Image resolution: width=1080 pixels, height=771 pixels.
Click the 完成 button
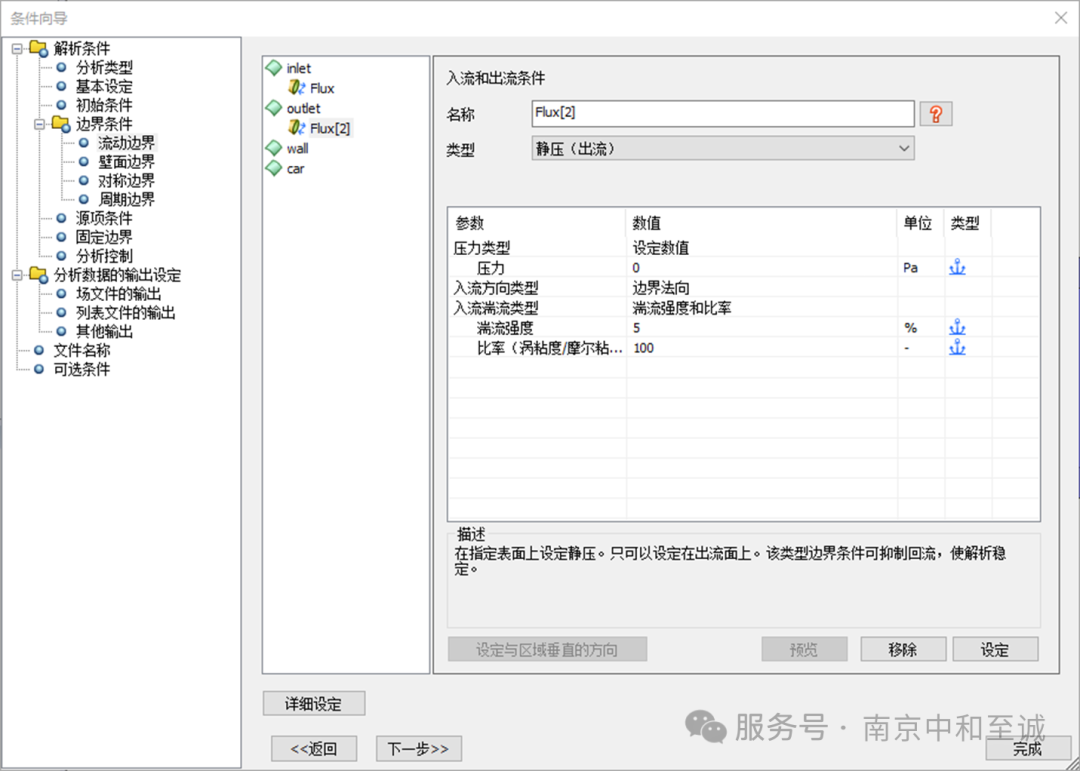[1028, 748]
